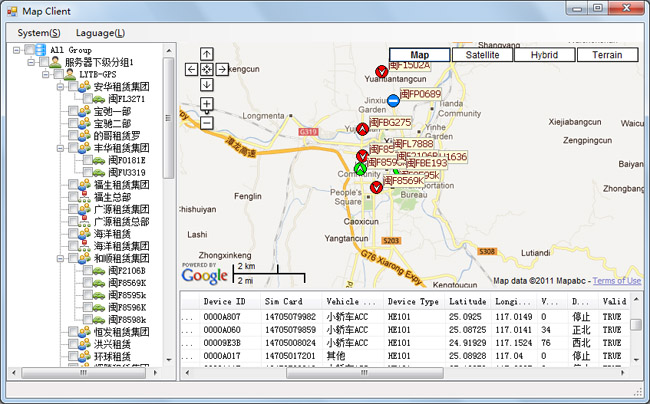650x404 pixels.
Task: Select the red vehicle marker for 闽F1502A
Action: (x=382, y=72)
